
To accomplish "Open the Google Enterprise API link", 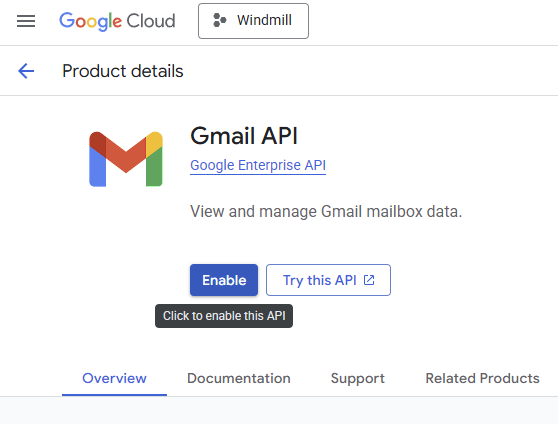I will click(x=258, y=166).
